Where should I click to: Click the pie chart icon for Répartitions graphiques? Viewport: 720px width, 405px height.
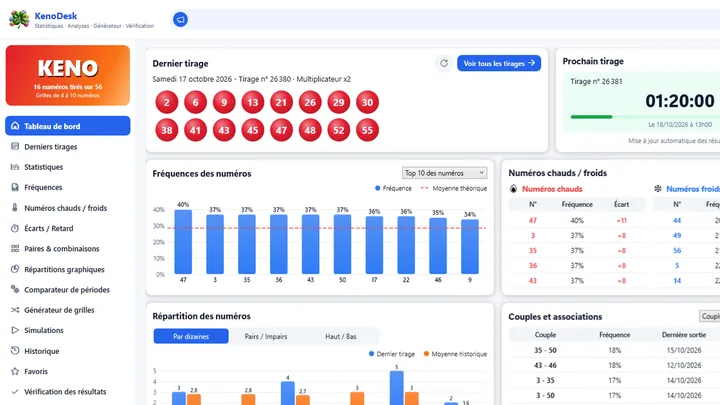pyautogui.click(x=15, y=269)
